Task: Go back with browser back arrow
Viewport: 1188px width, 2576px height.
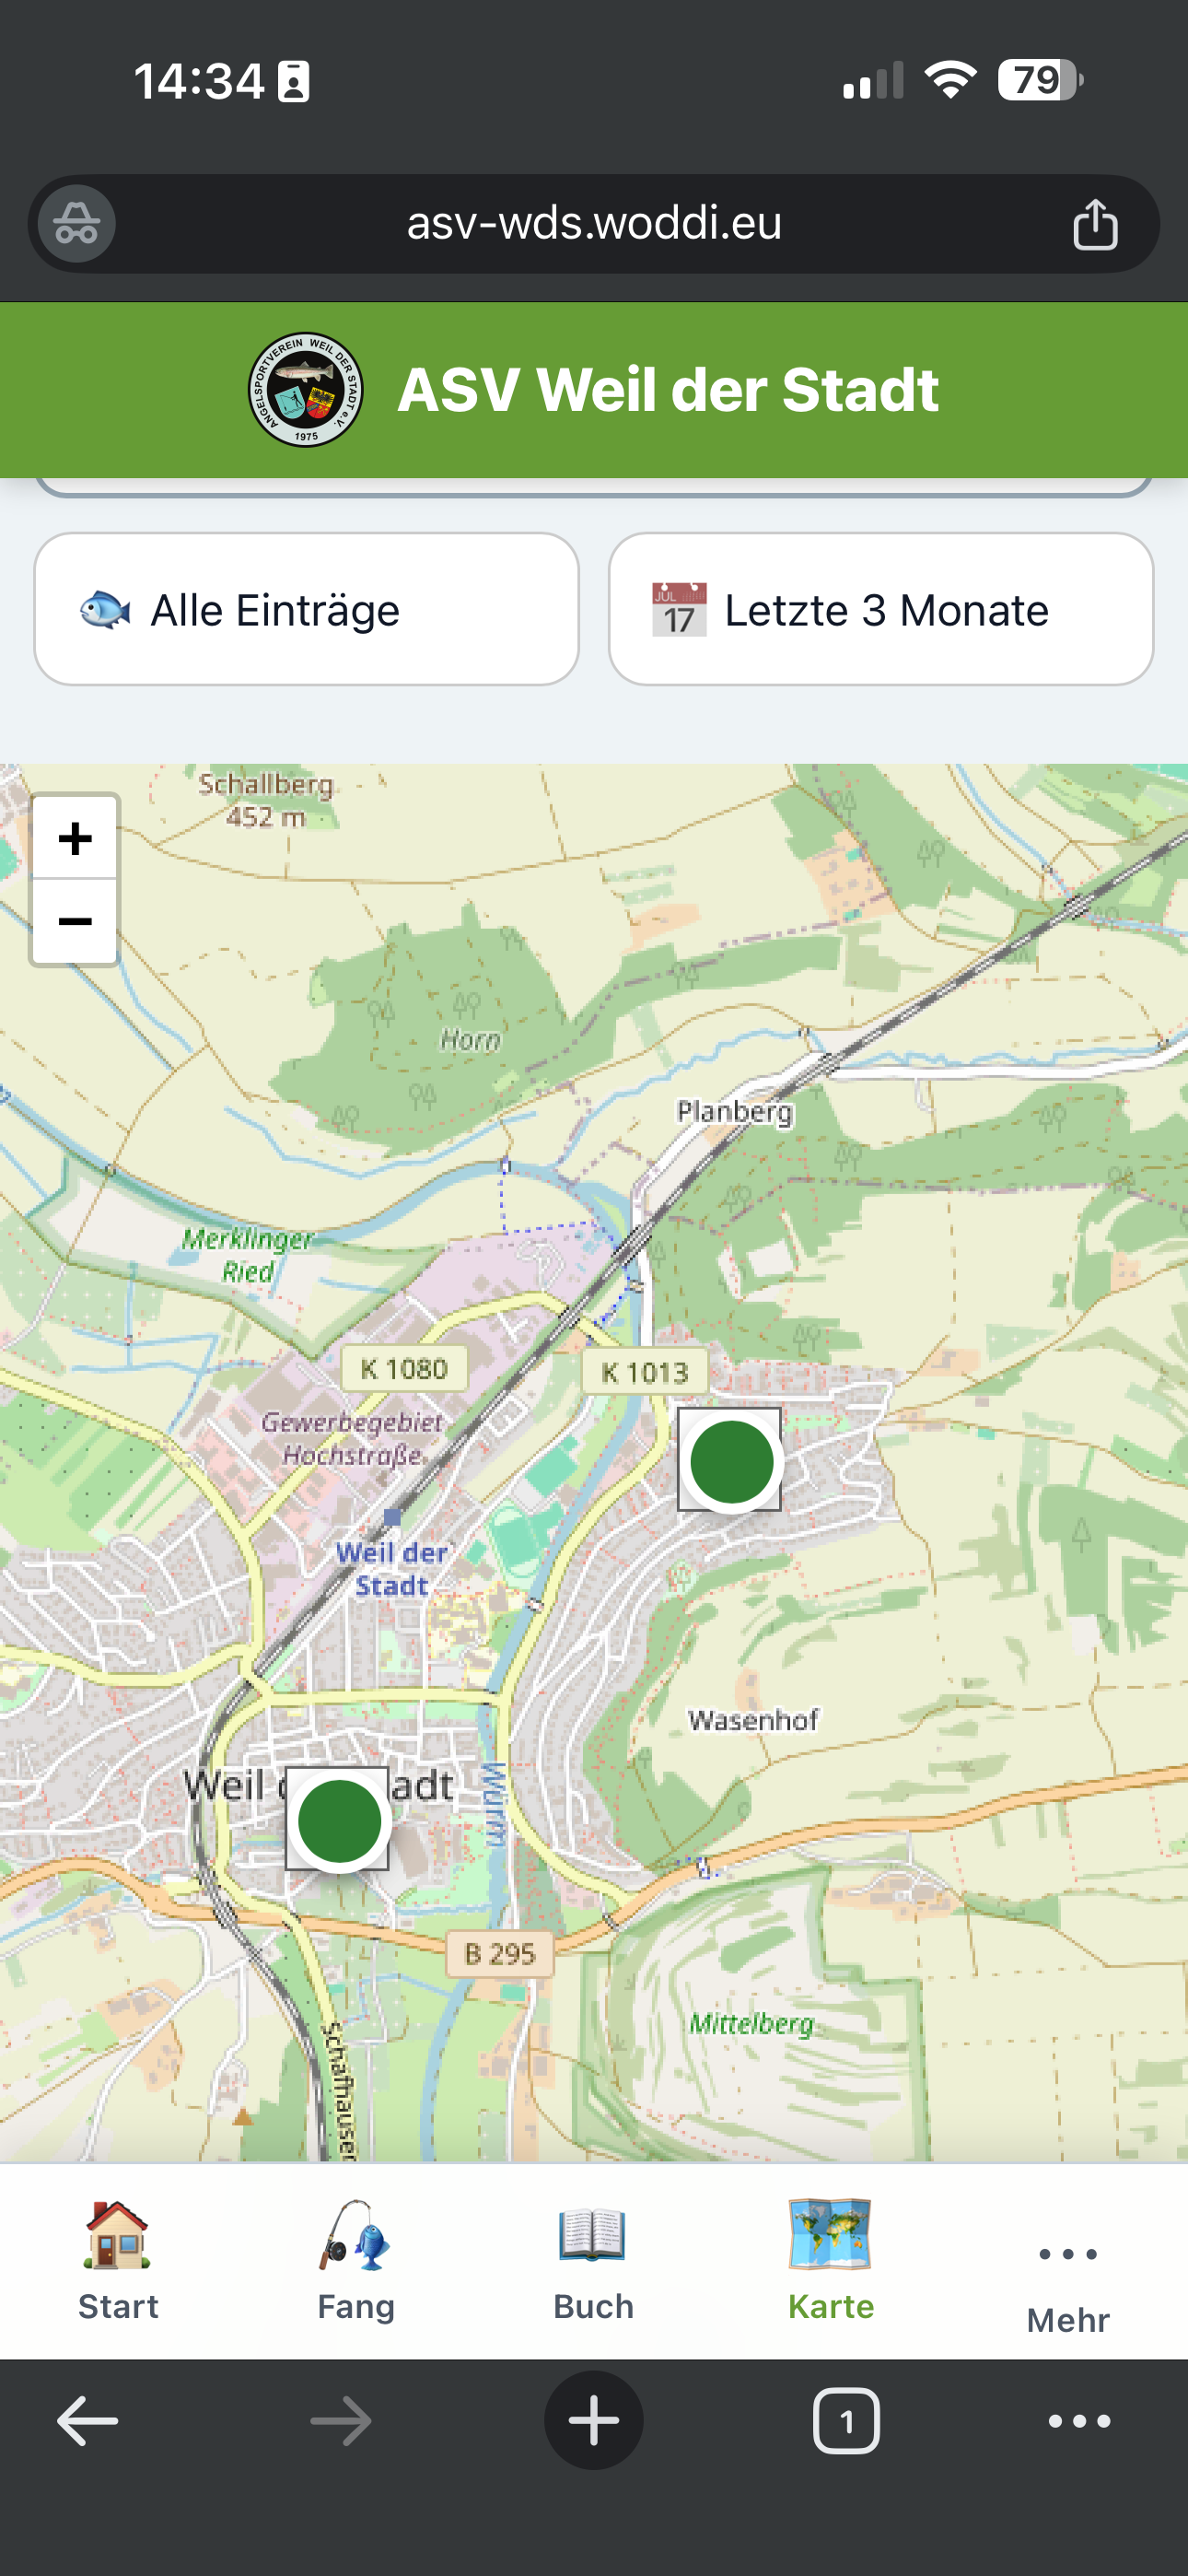Action: coord(88,2421)
